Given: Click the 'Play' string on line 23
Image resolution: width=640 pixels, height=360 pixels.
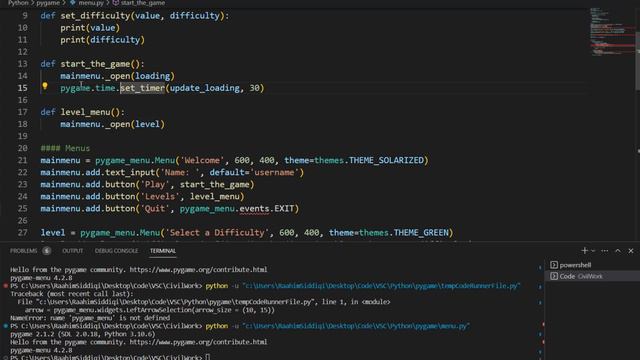Looking at the screenshot, I should (x=155, y=184).
